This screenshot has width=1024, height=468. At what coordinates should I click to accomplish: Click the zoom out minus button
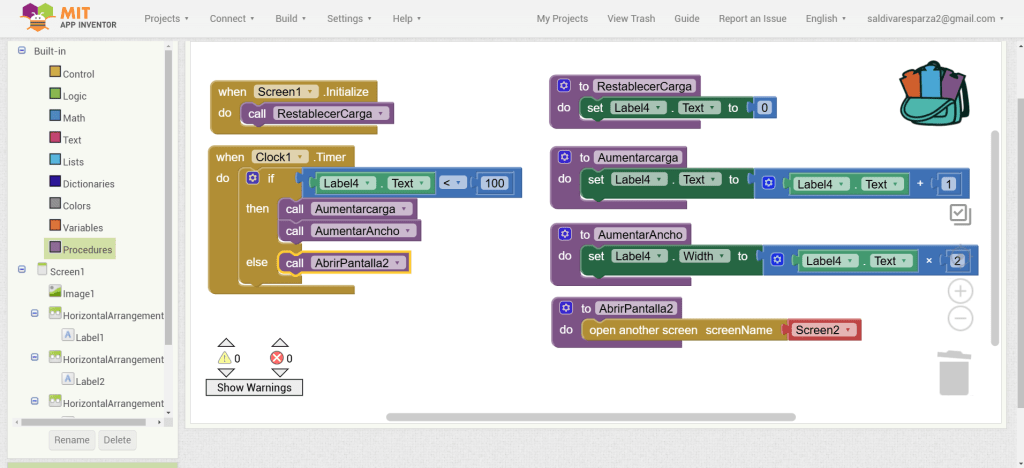[960, 319]
